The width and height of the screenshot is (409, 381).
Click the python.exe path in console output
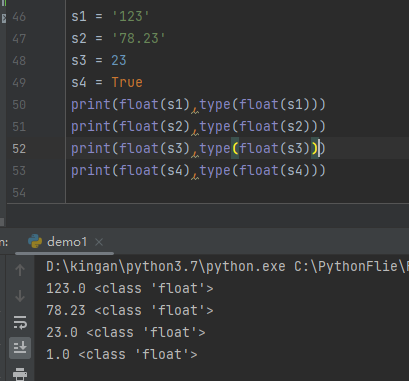click(x=166, y=266)
